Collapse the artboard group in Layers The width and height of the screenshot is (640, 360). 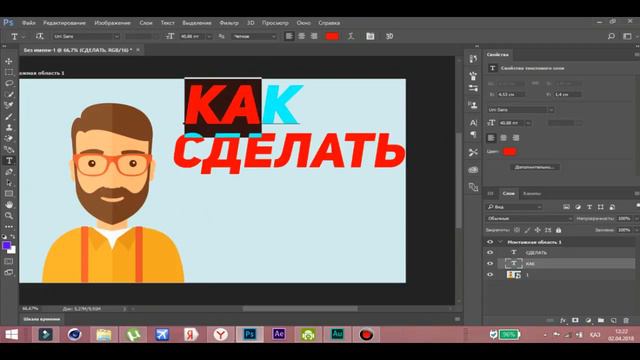500,242
